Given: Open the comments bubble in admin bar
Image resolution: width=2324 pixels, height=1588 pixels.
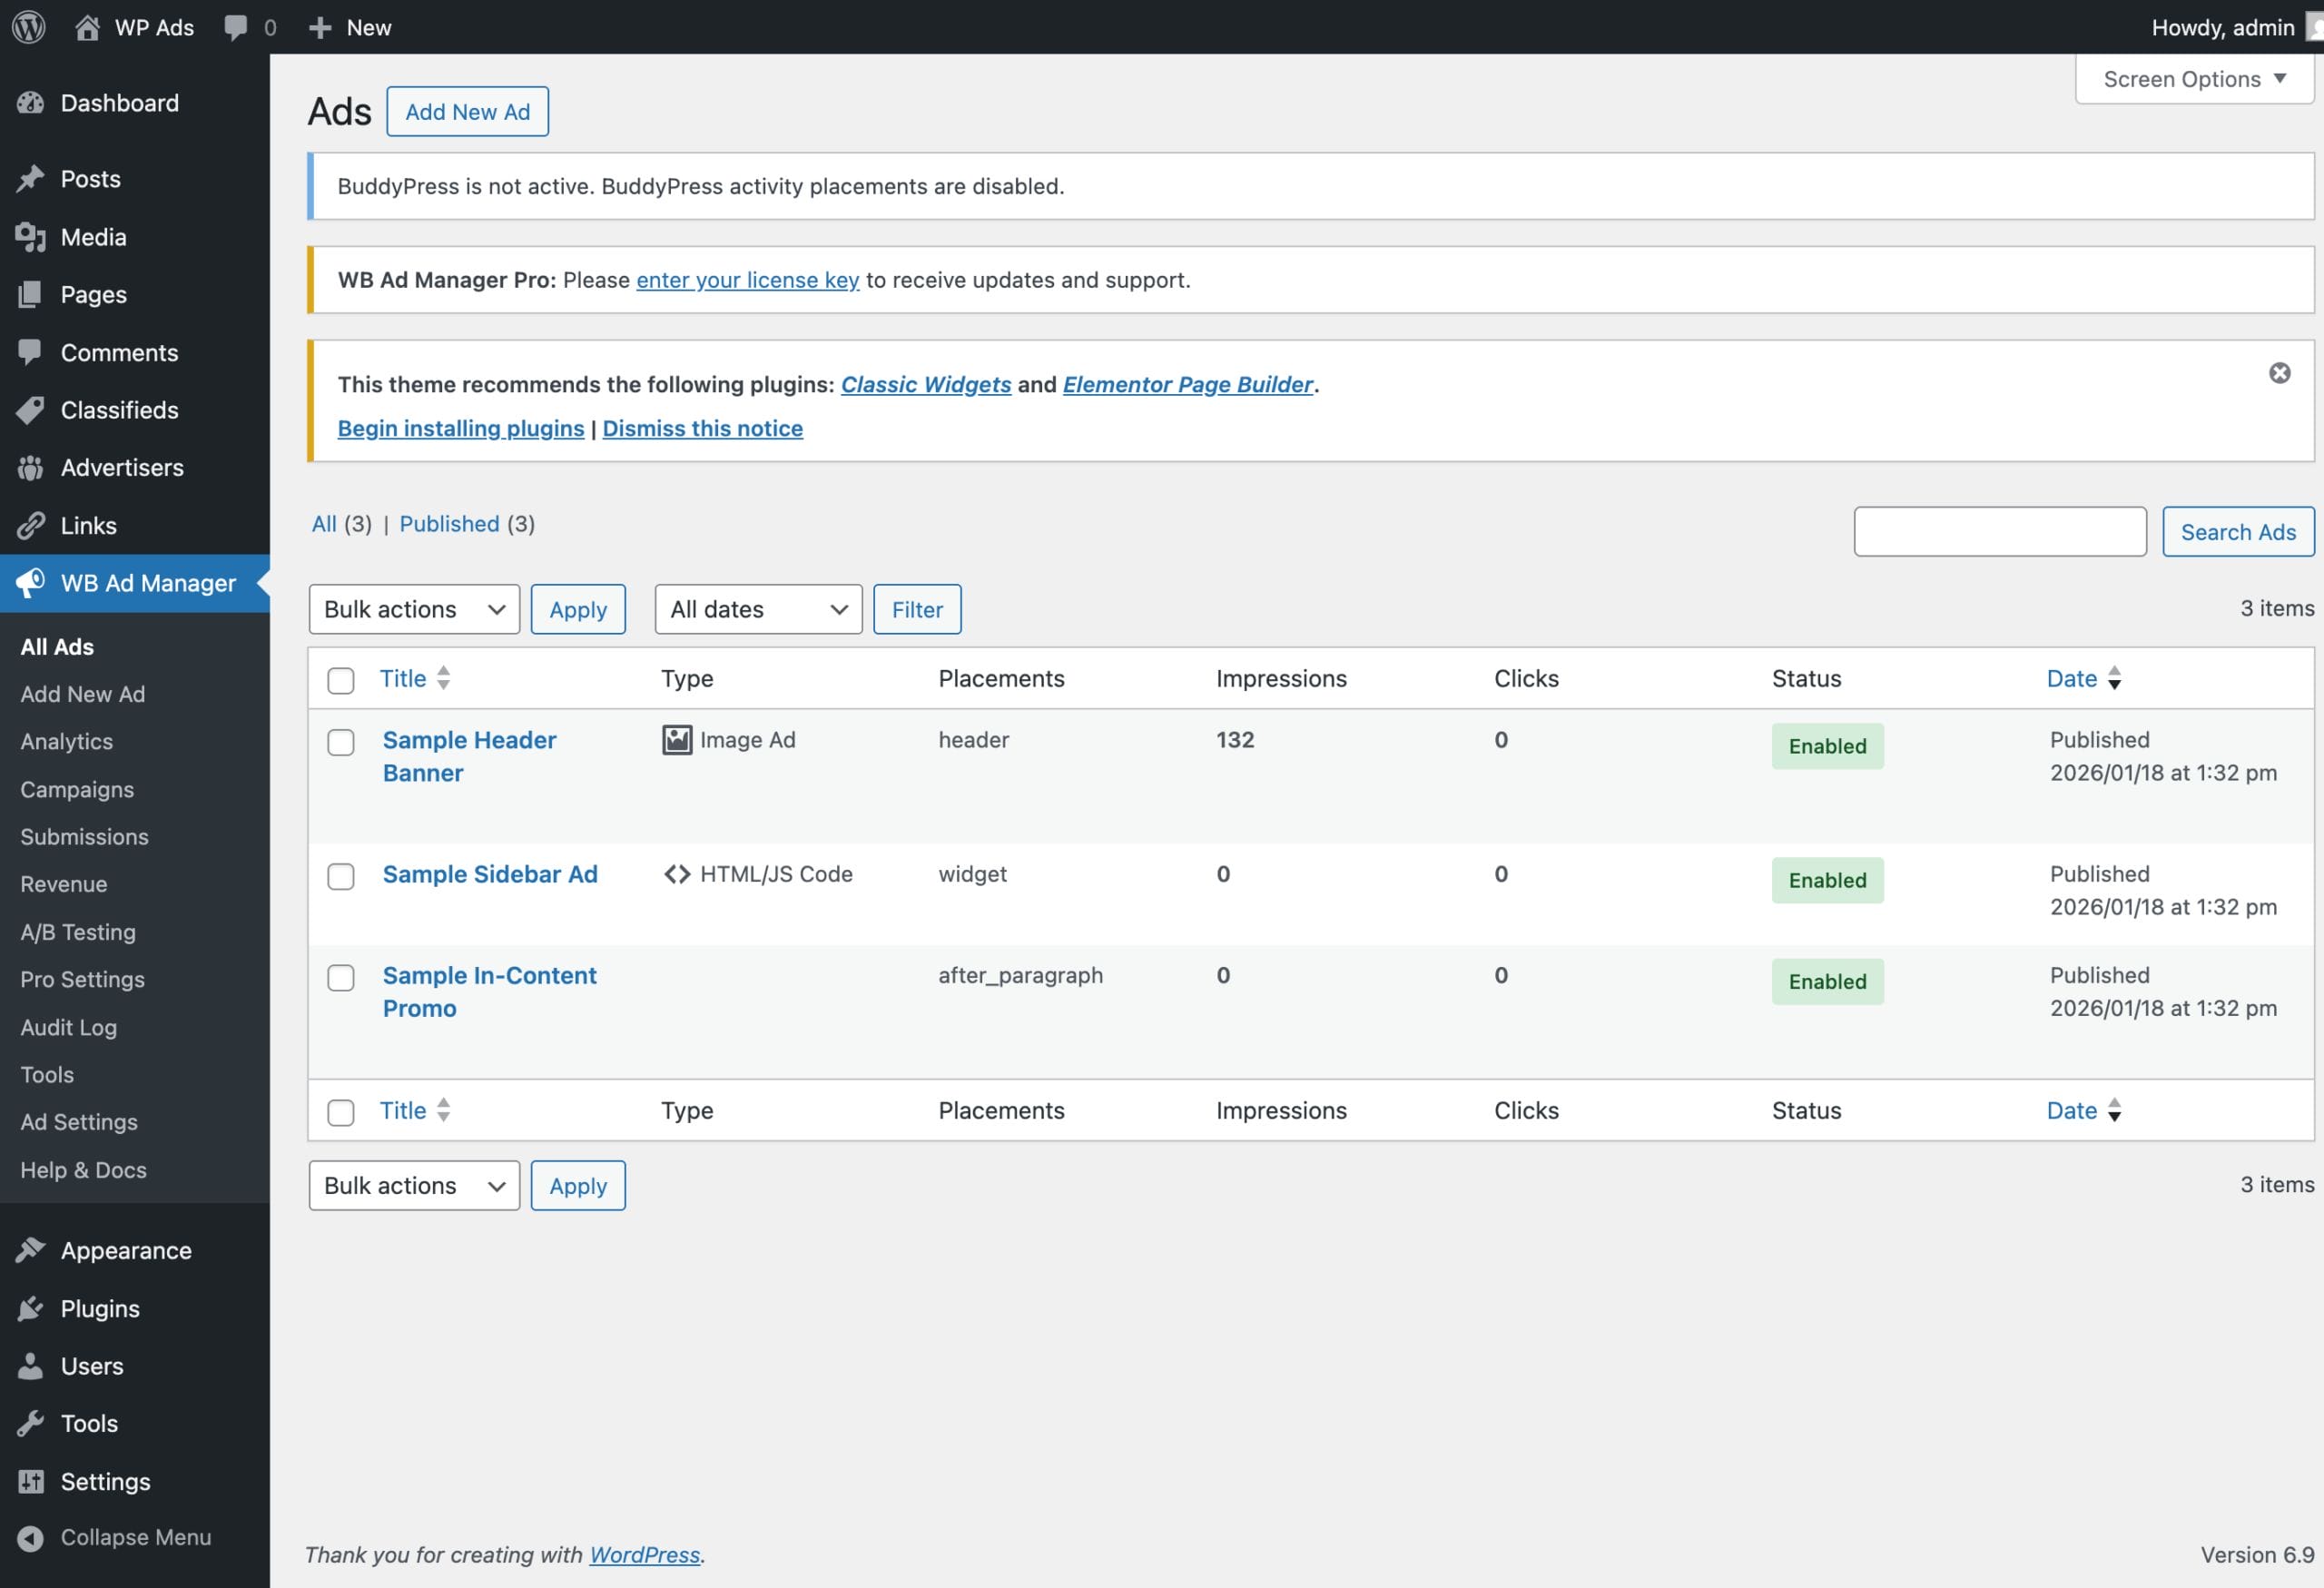Looking at the screenshot, I should pos(237,27).
